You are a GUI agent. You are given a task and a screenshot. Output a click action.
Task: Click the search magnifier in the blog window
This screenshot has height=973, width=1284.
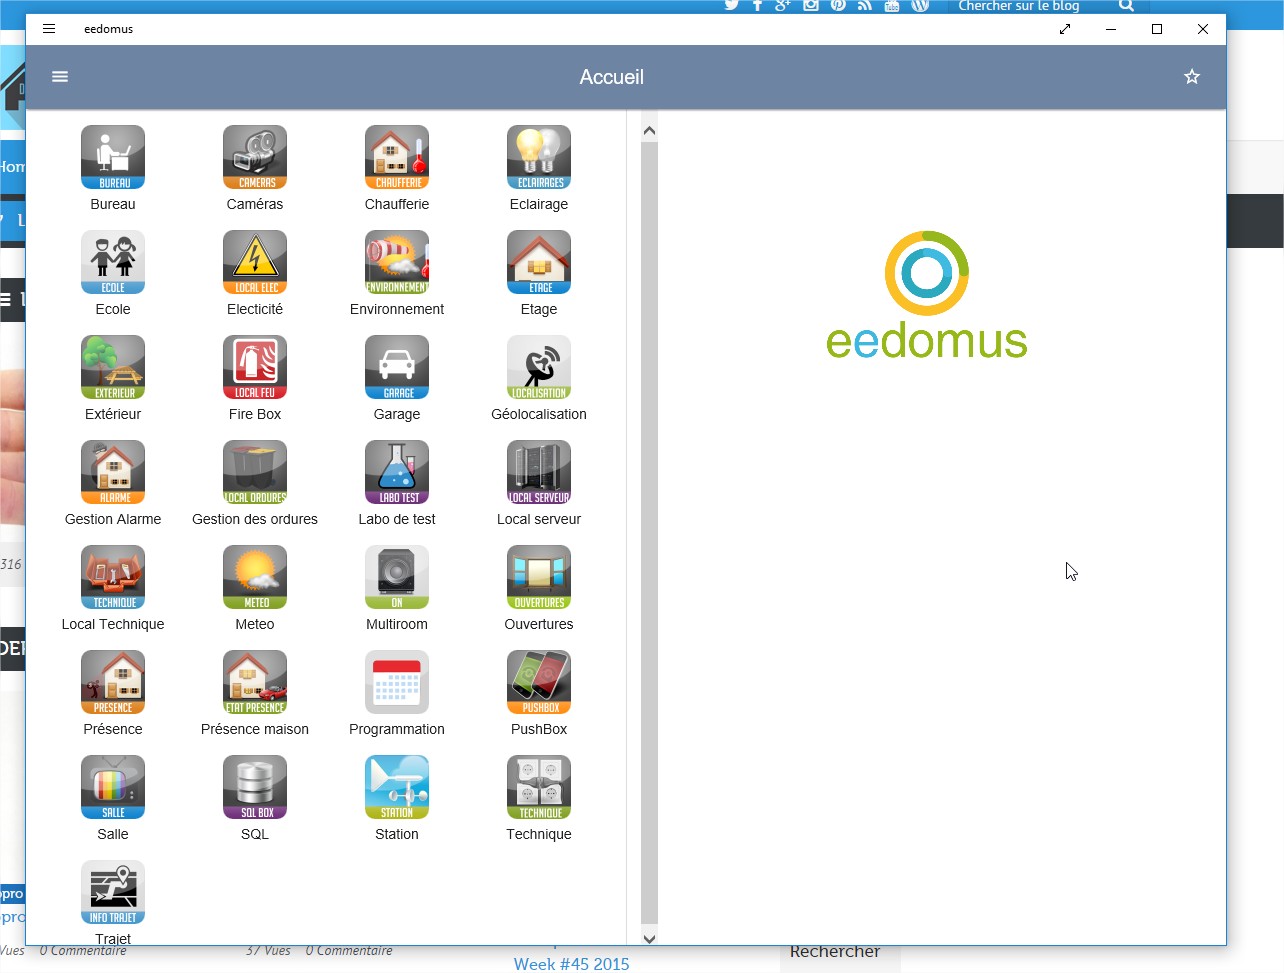(1126, 6)
